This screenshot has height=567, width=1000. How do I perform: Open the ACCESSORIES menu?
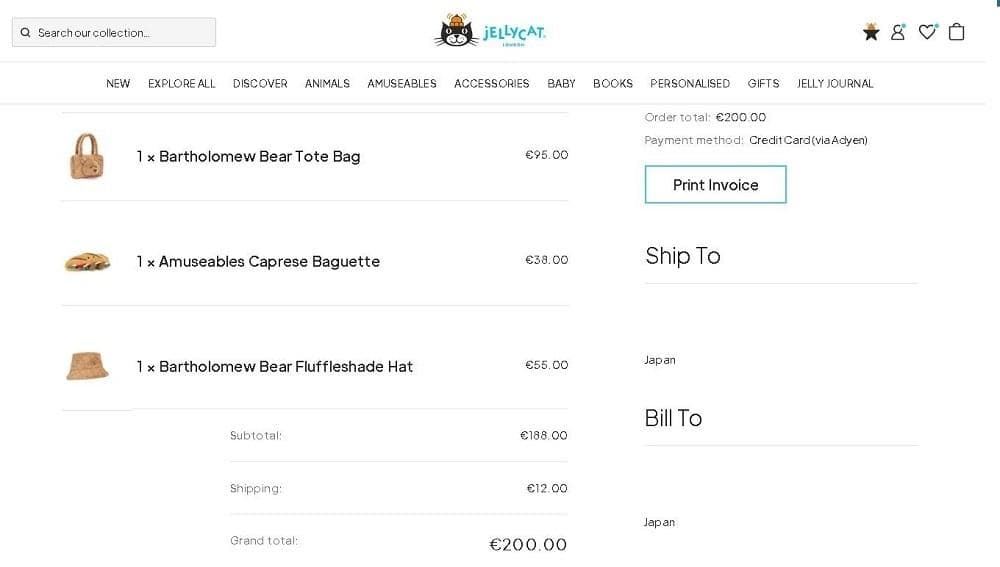(x=492, y=84)
